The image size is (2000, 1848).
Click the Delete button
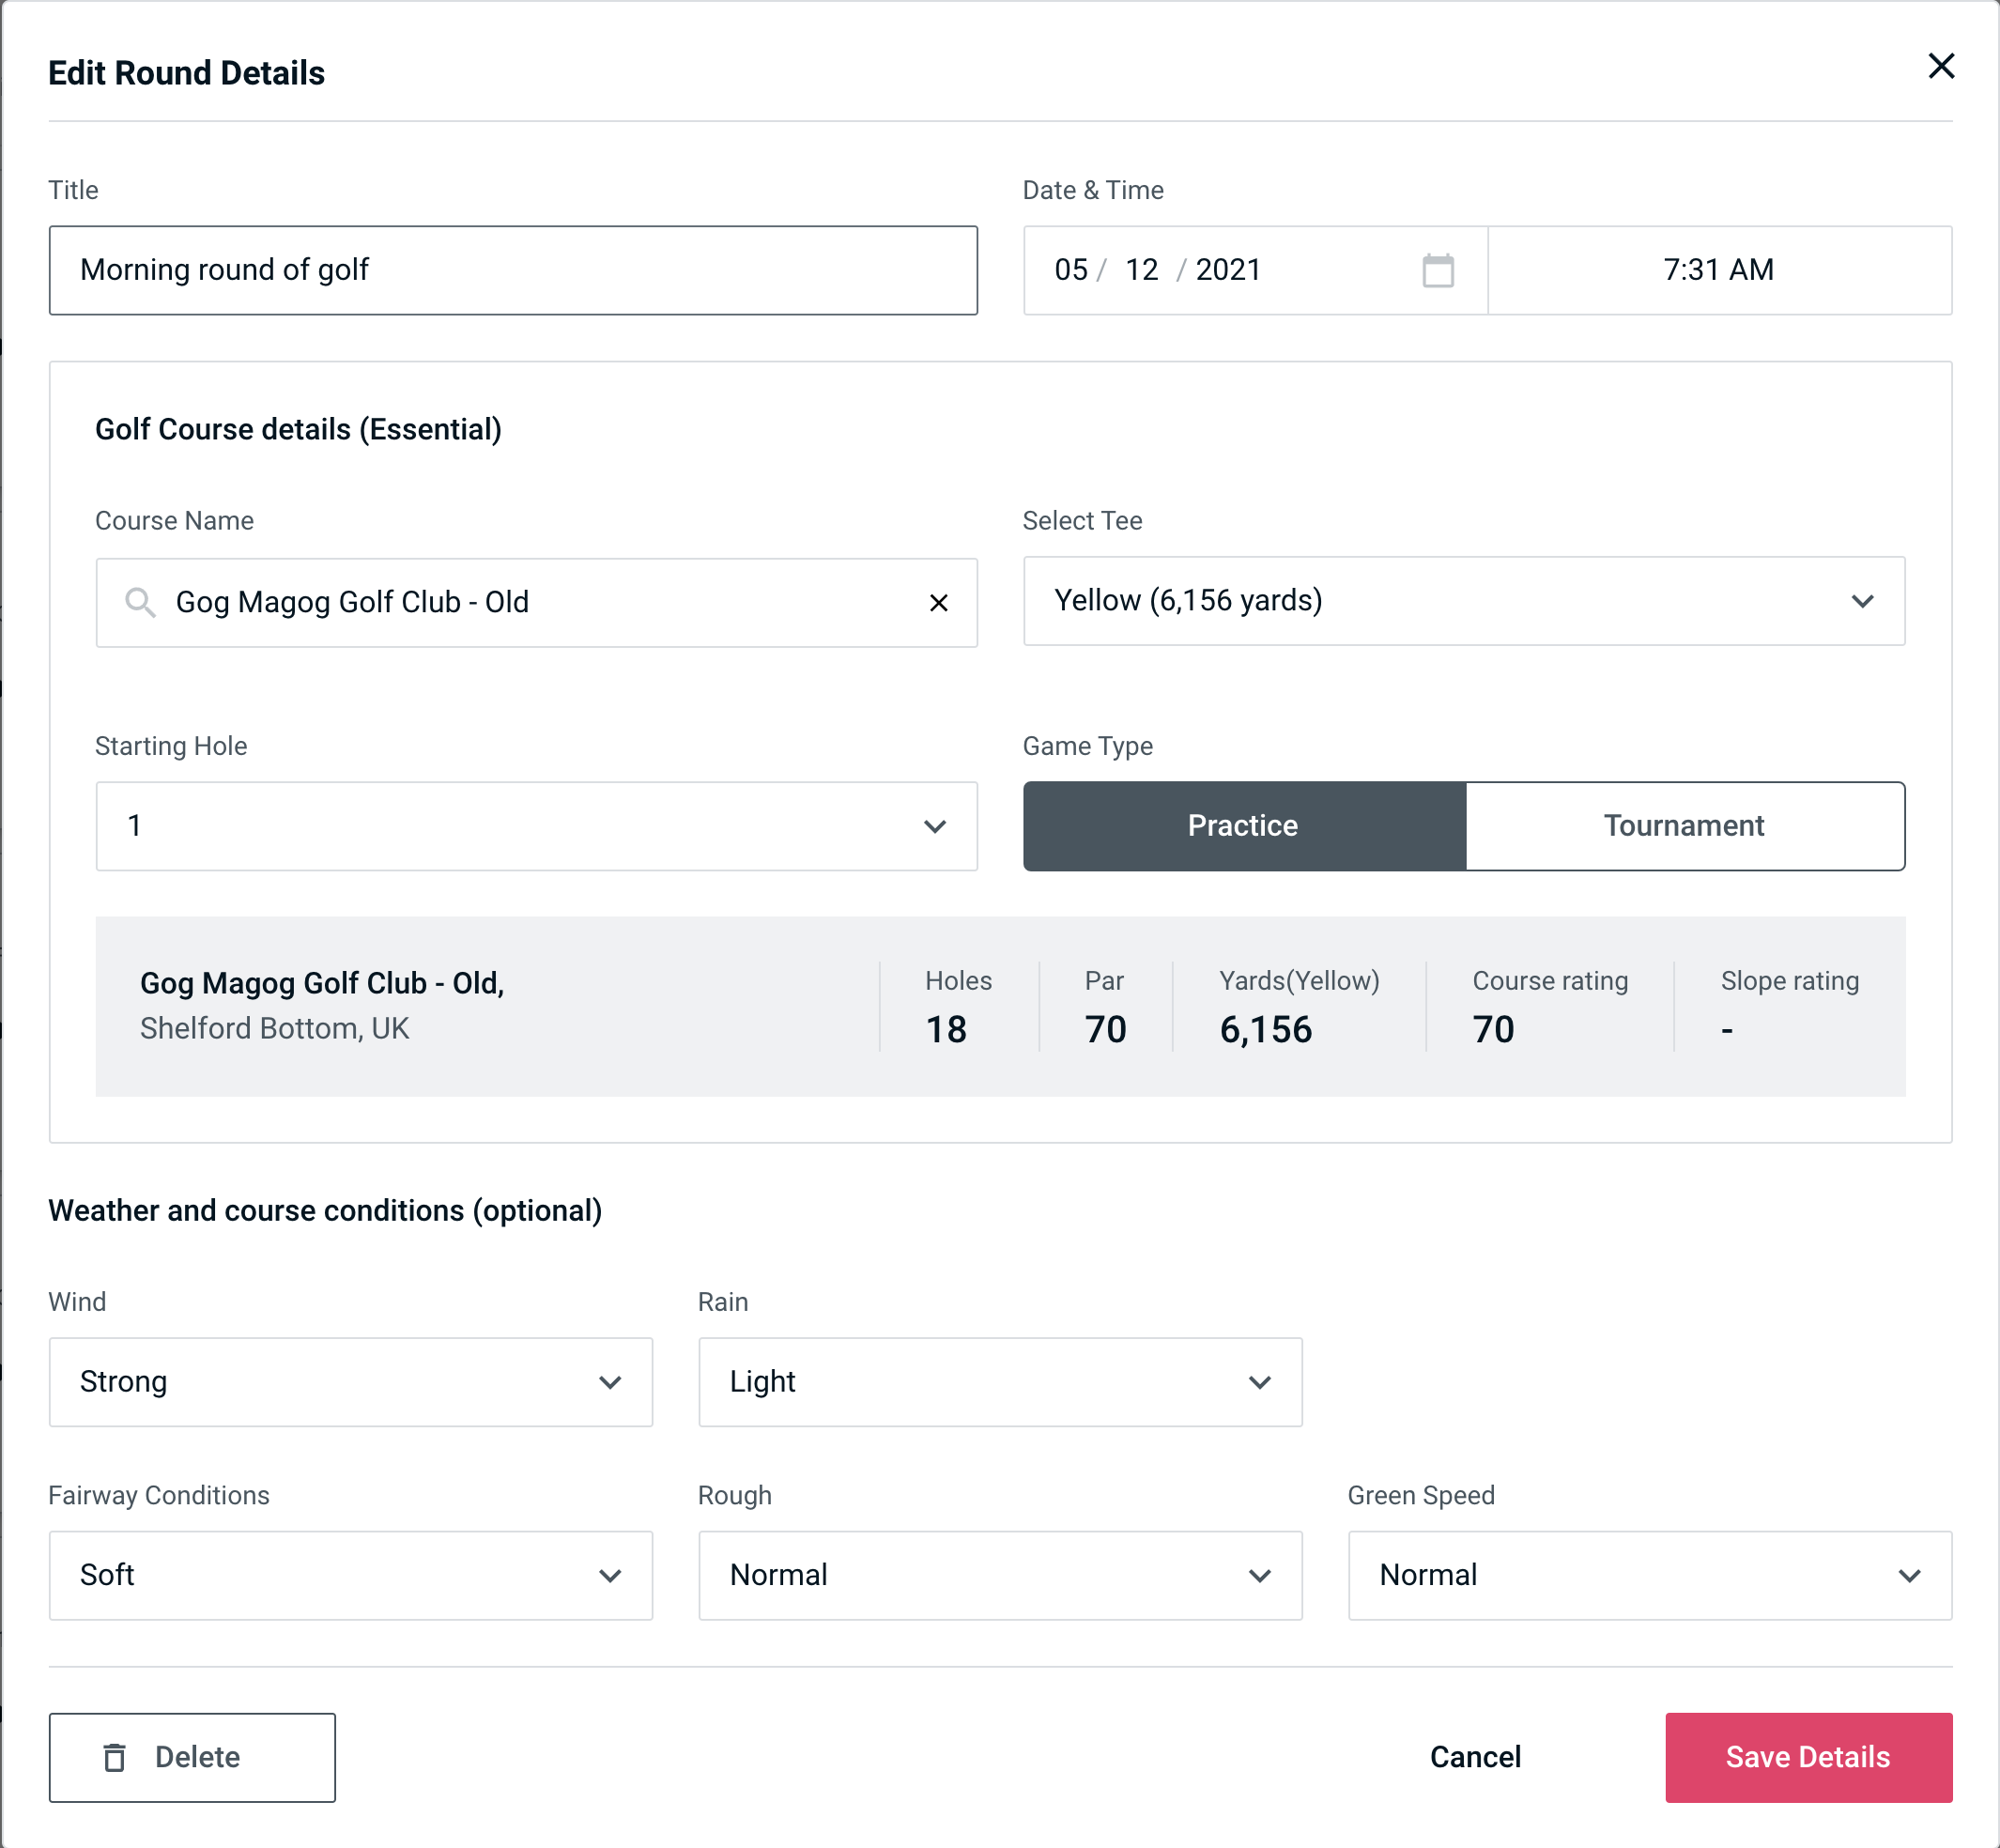(193, 1756)
